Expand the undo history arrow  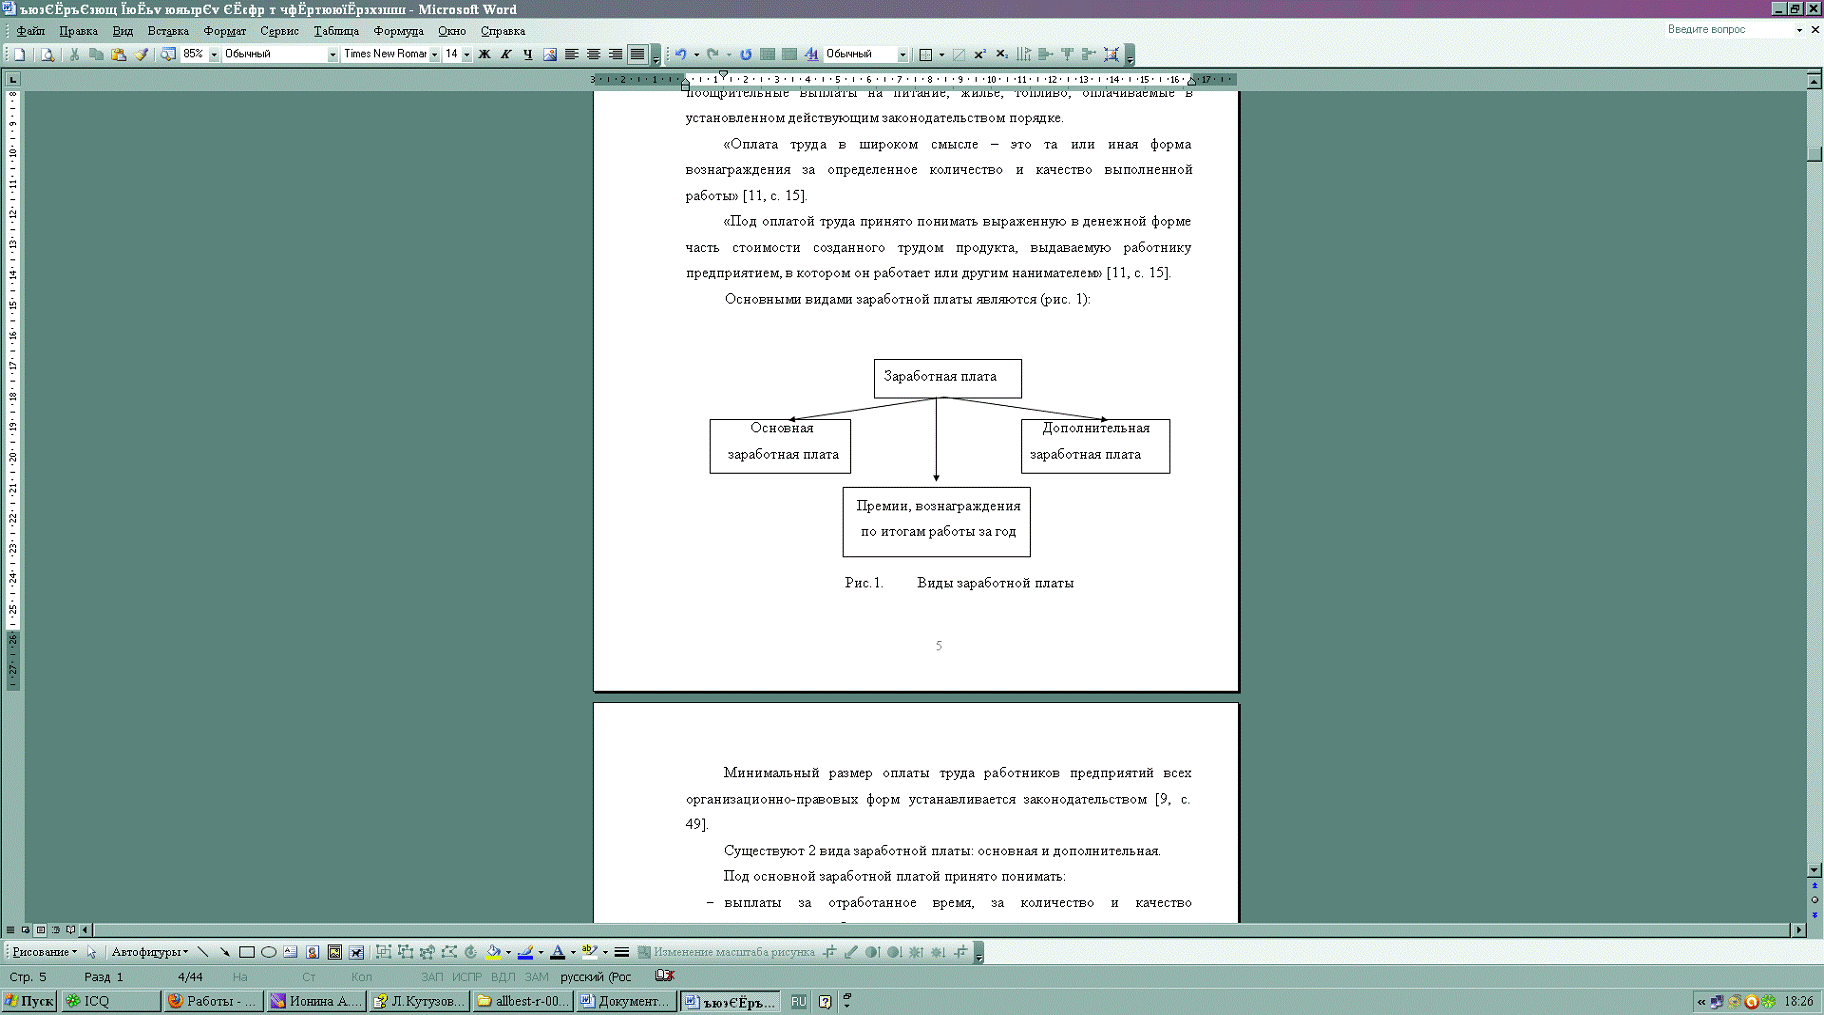[696, 55]
